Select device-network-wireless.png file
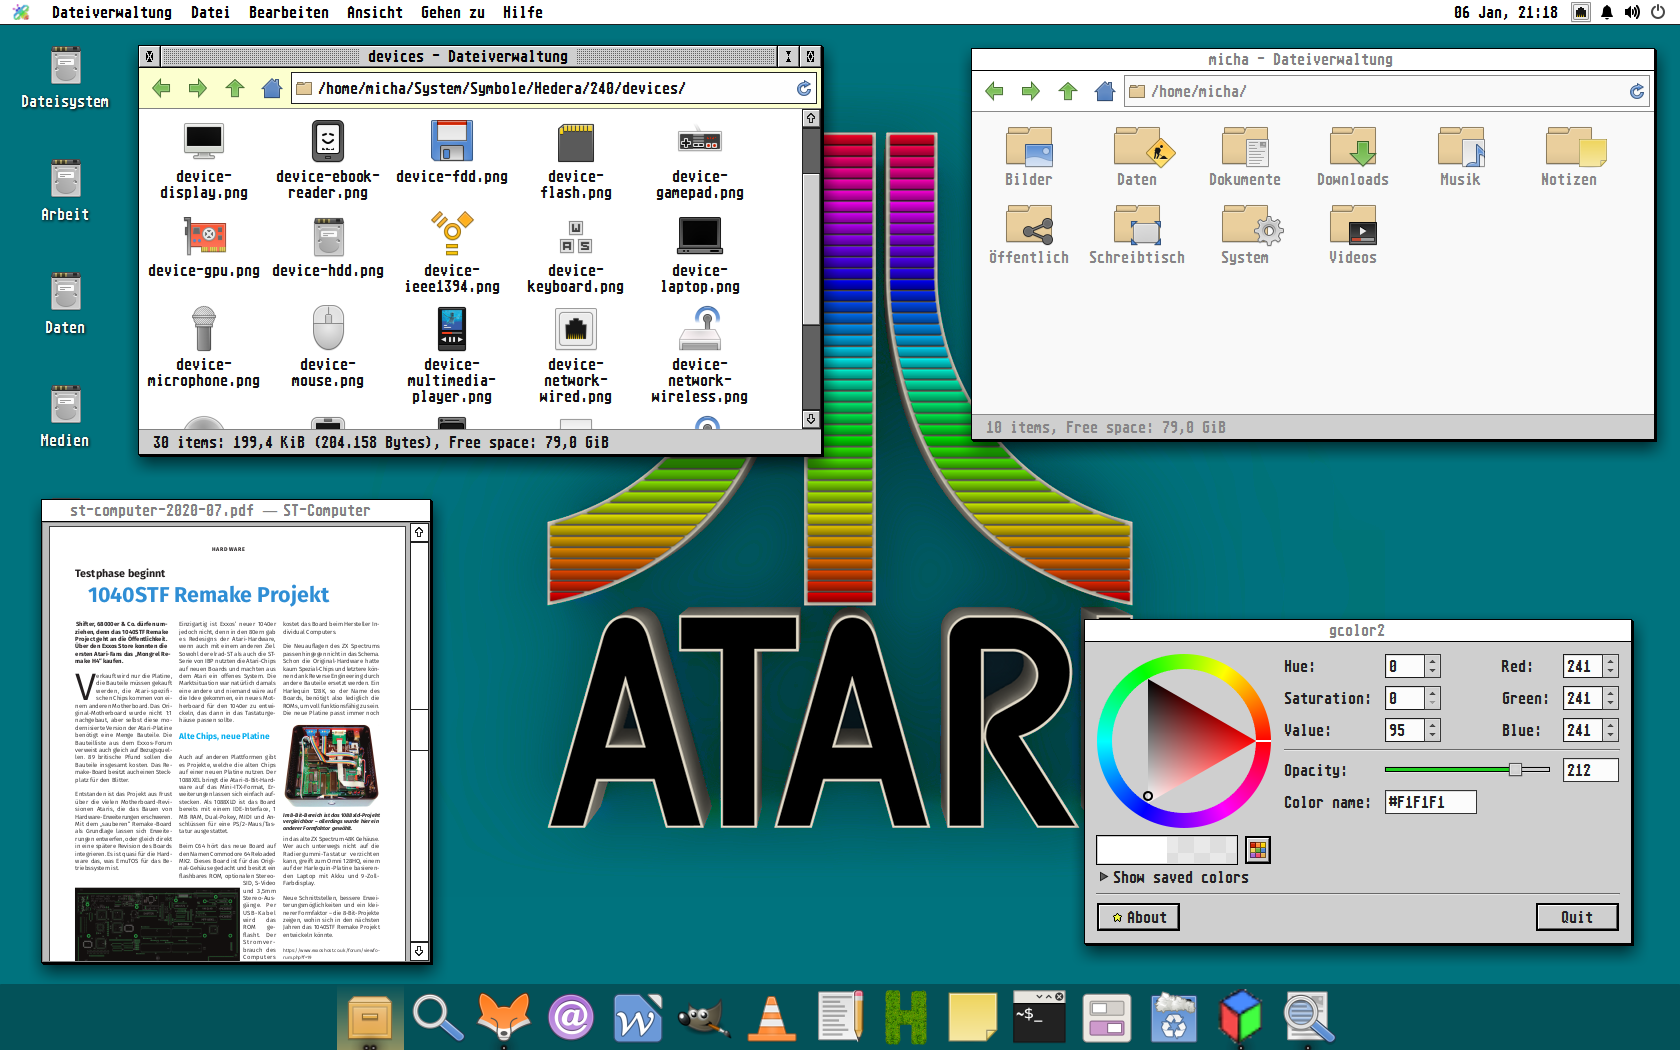 coord(700,356)
